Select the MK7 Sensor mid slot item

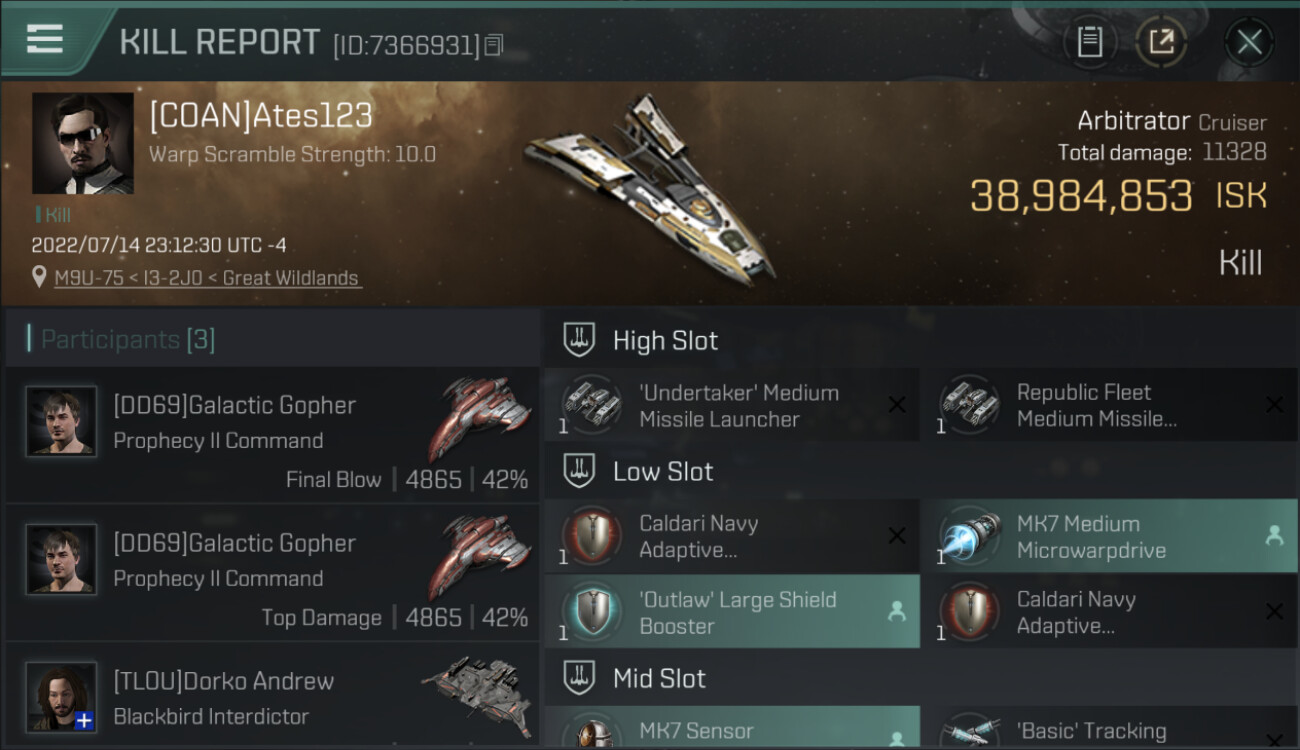(x=731, y=728)
